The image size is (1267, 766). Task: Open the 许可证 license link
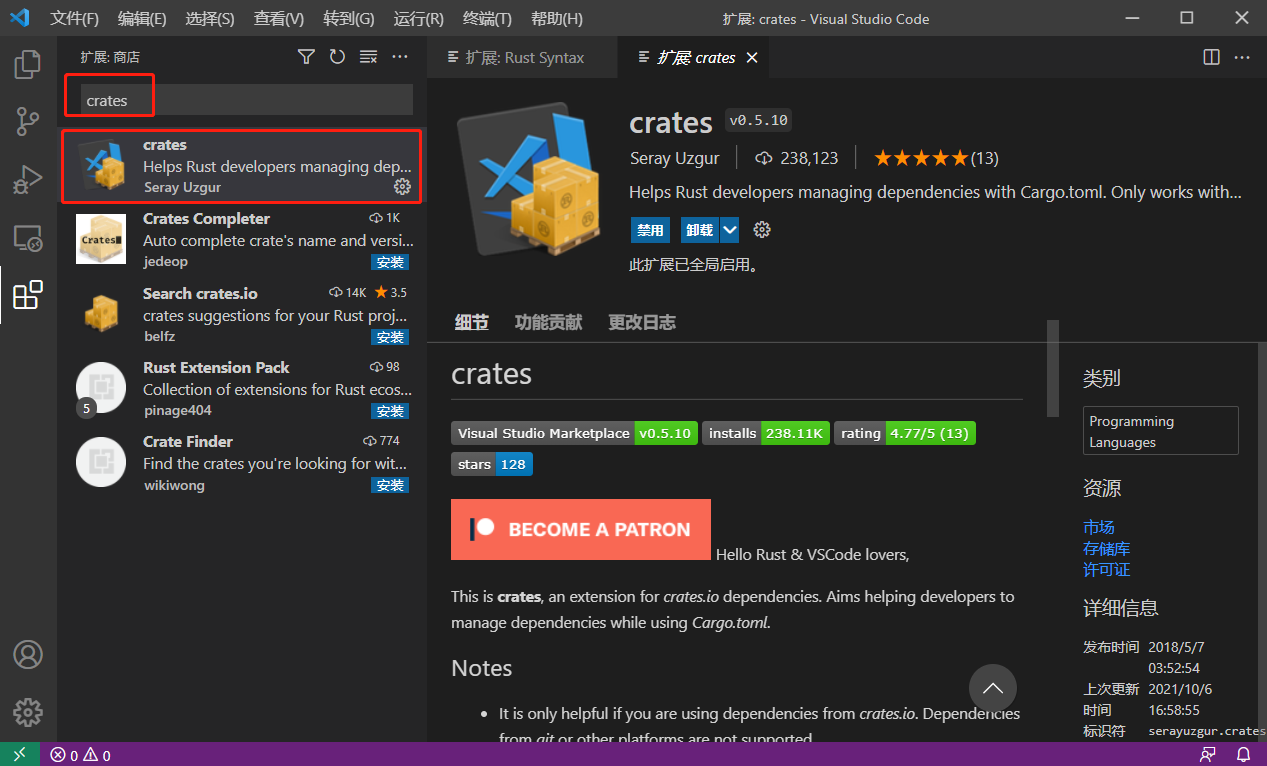click(1106, 569)
